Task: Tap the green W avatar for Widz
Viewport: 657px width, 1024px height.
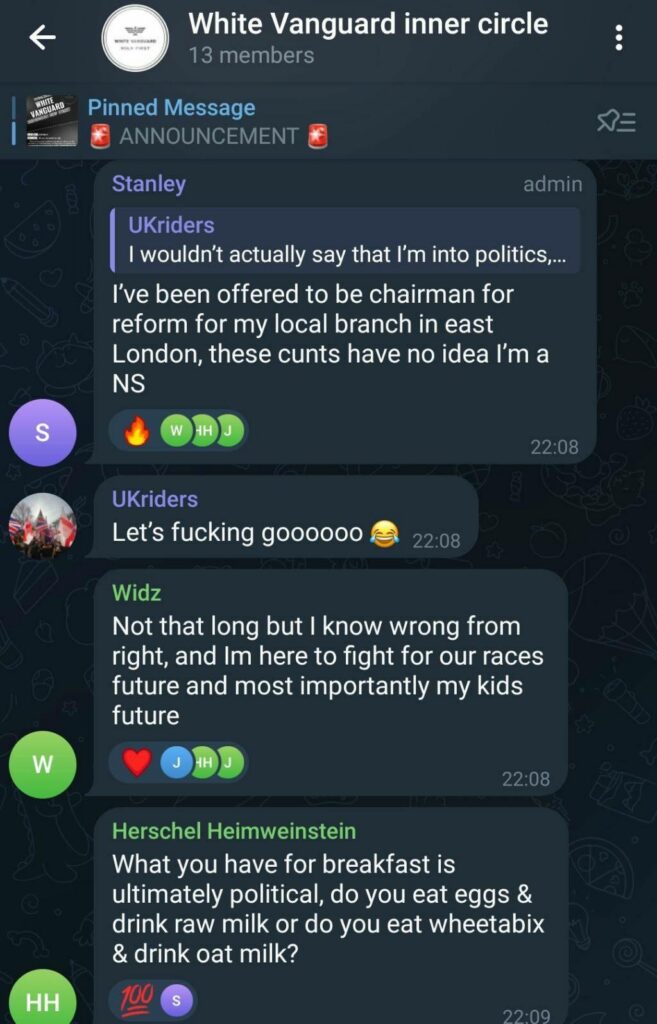Action: (42, 765)
